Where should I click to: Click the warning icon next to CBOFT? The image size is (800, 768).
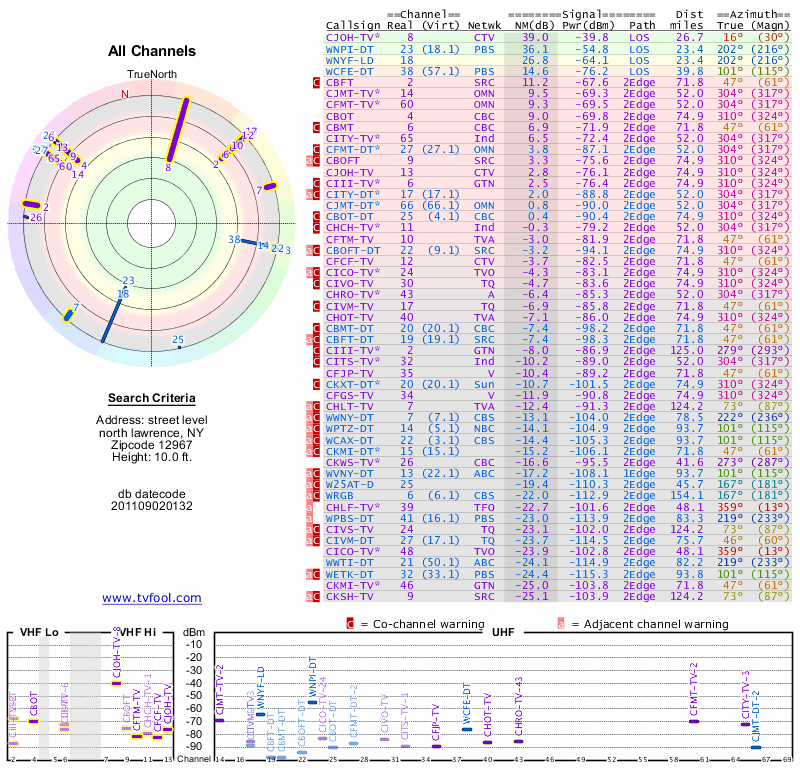315,160
